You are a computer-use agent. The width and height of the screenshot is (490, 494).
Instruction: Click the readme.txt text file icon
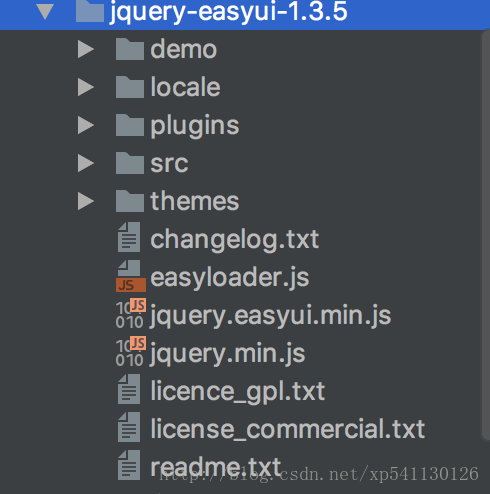[x=129, y=465]
